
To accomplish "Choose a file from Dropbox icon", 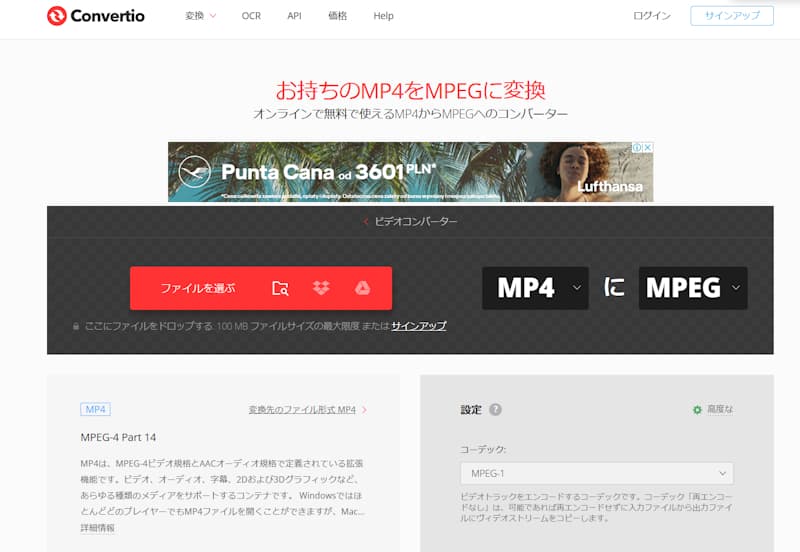I will pyautogui.click(x=321, y=288).
